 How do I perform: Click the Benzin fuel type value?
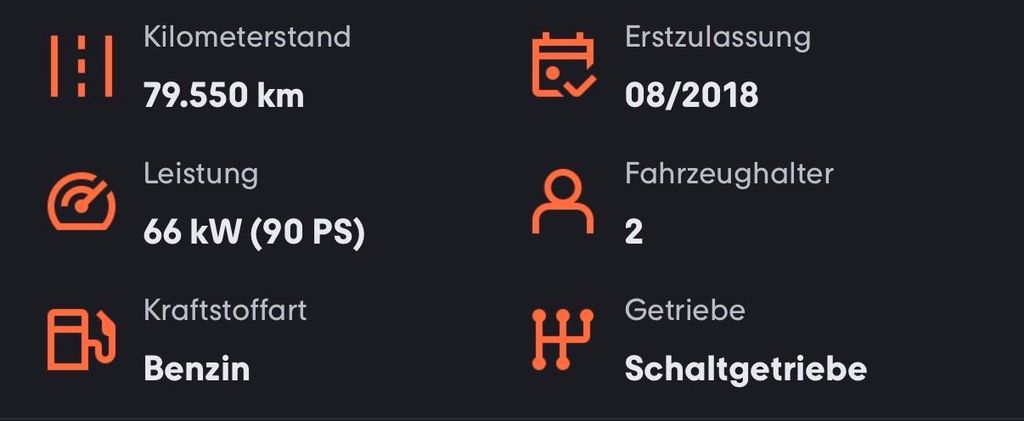coord(197,369)
